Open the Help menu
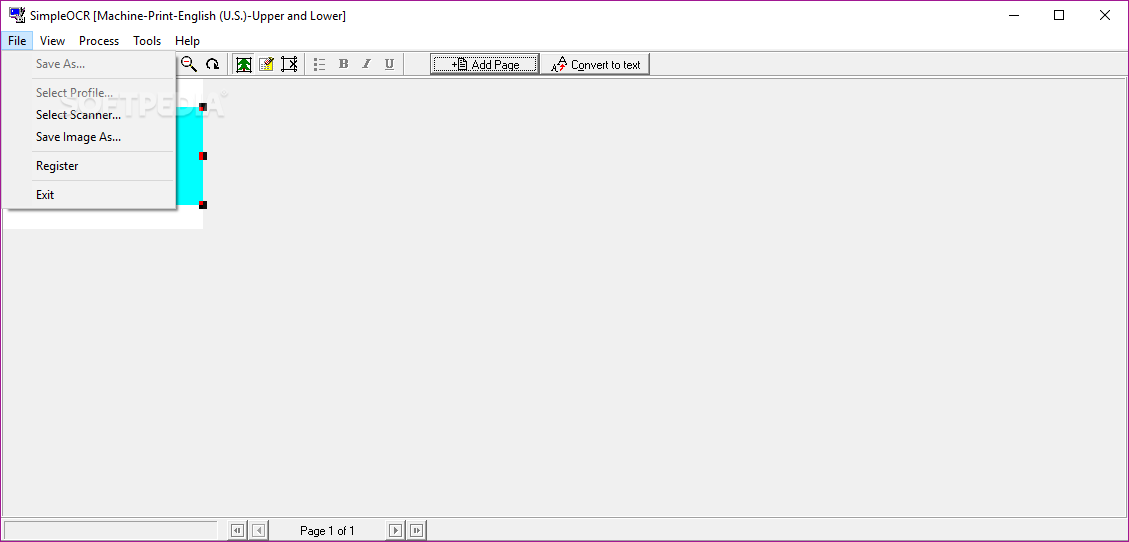 [187, 41]
